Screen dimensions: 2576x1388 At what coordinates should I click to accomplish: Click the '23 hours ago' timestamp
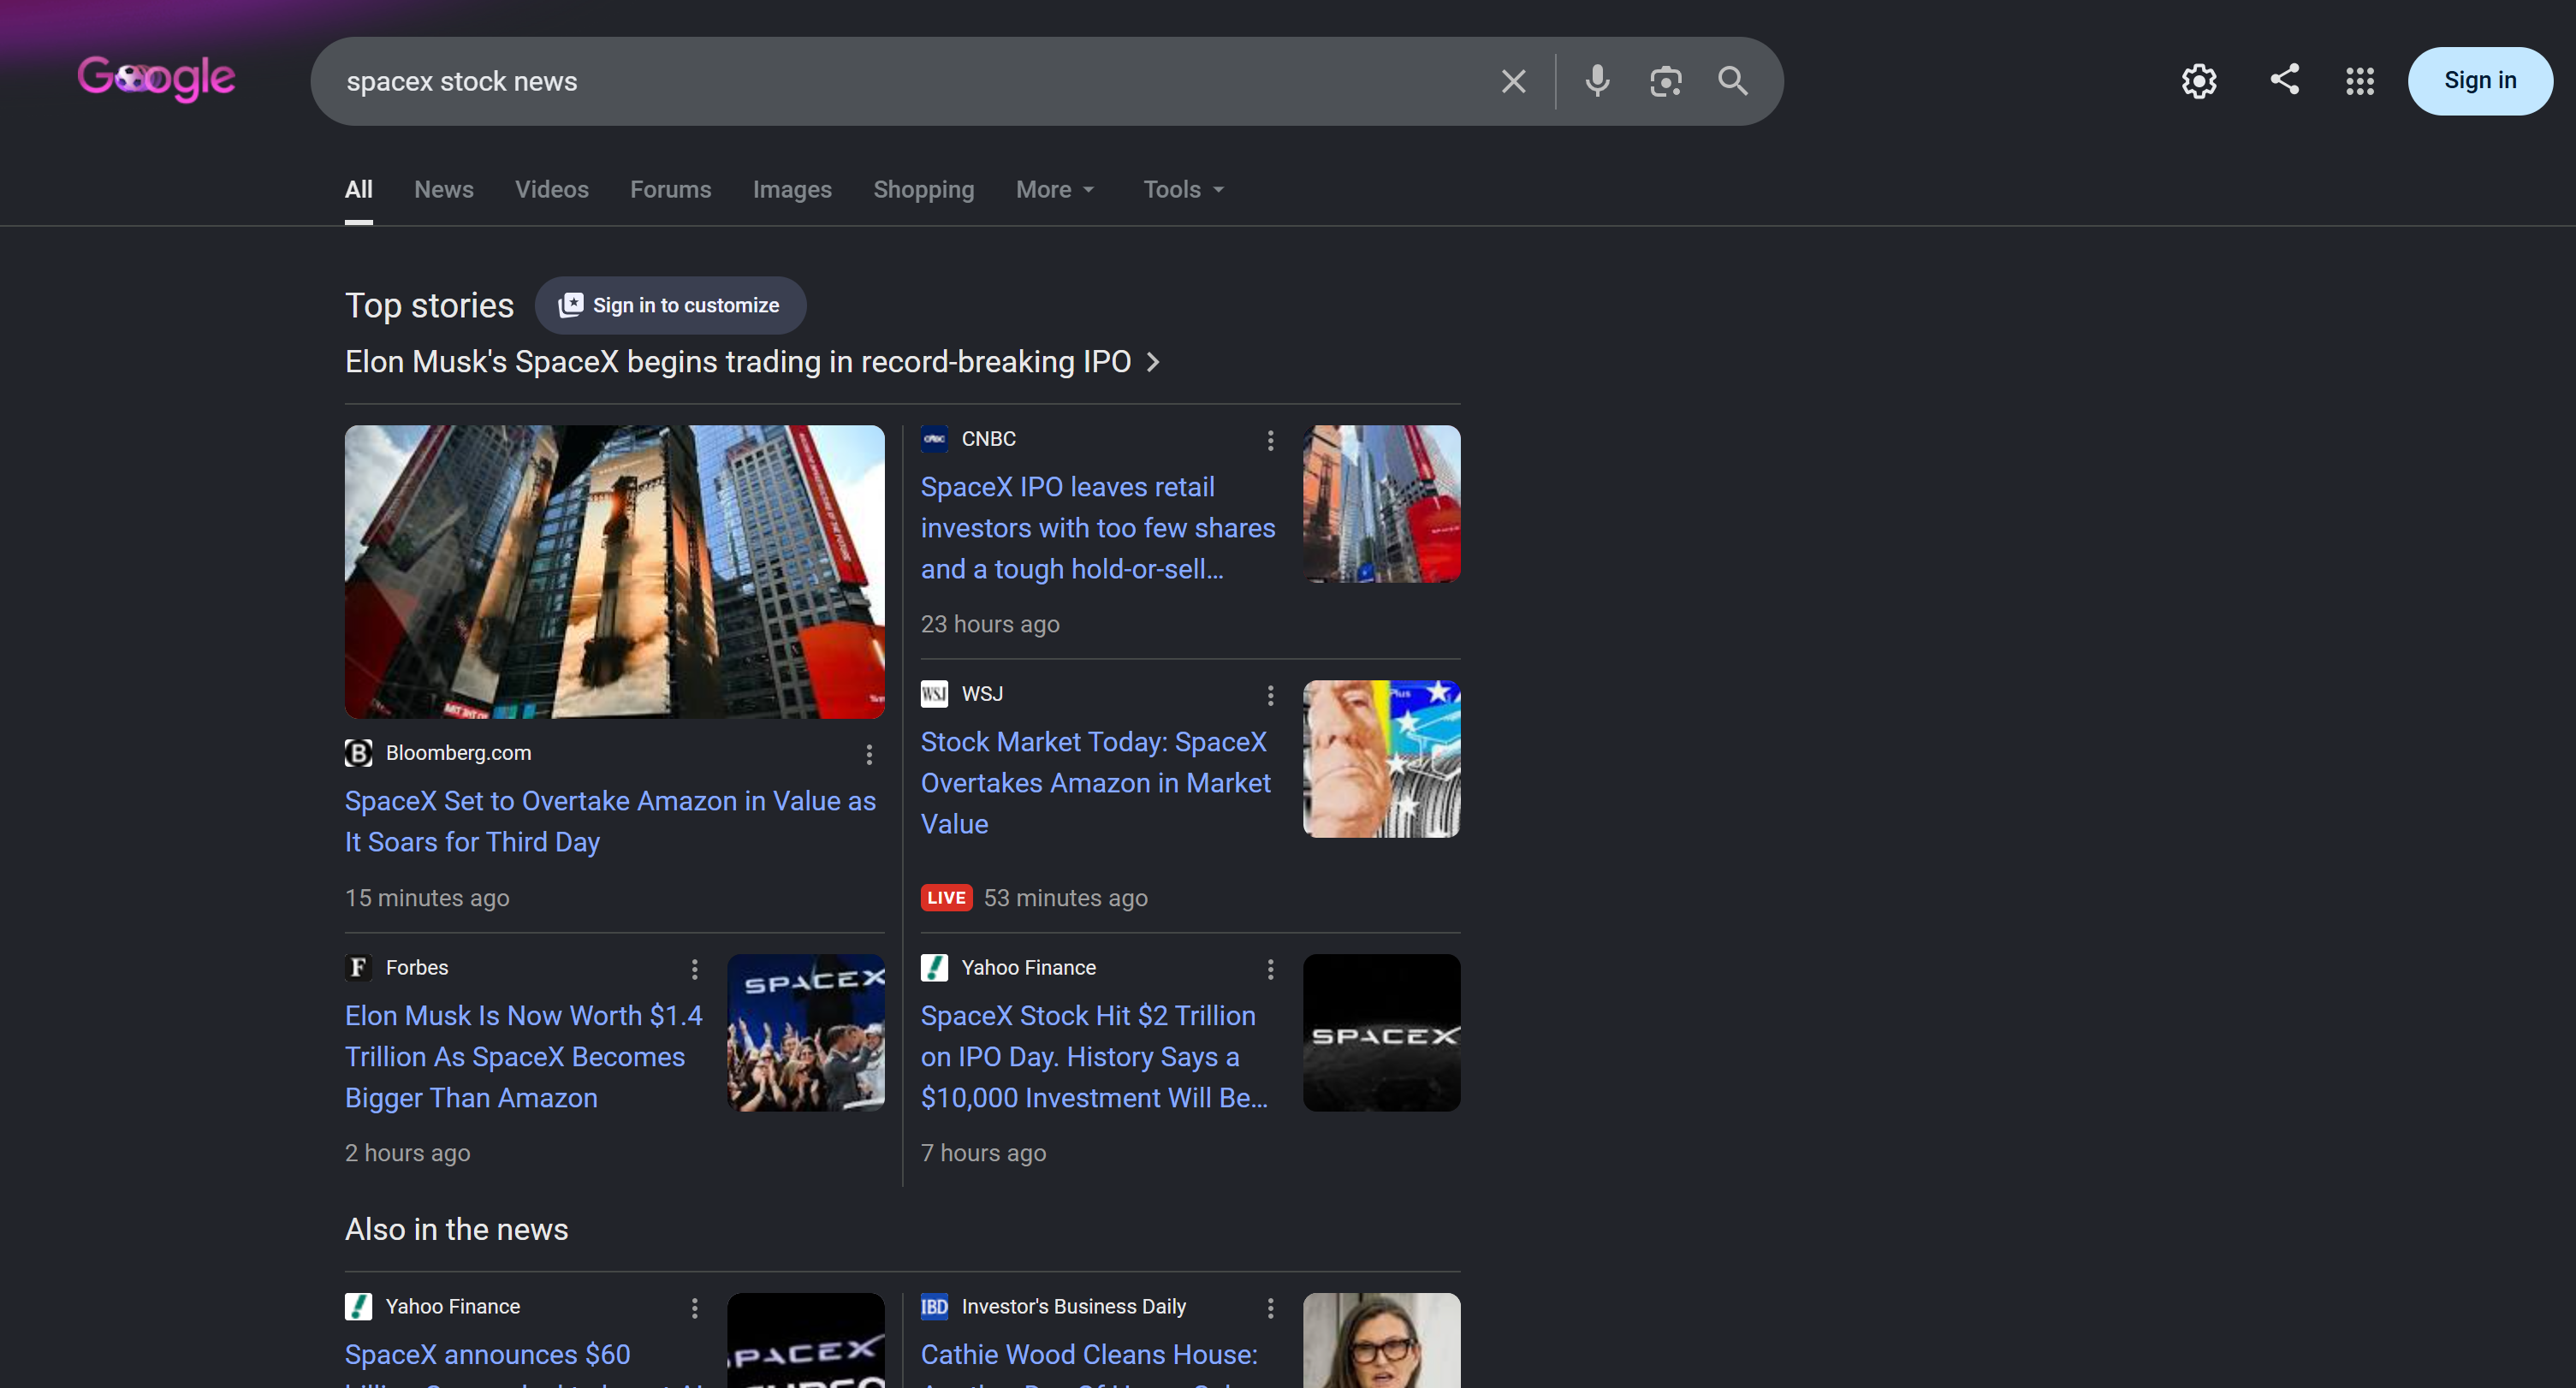pos(990,624)
